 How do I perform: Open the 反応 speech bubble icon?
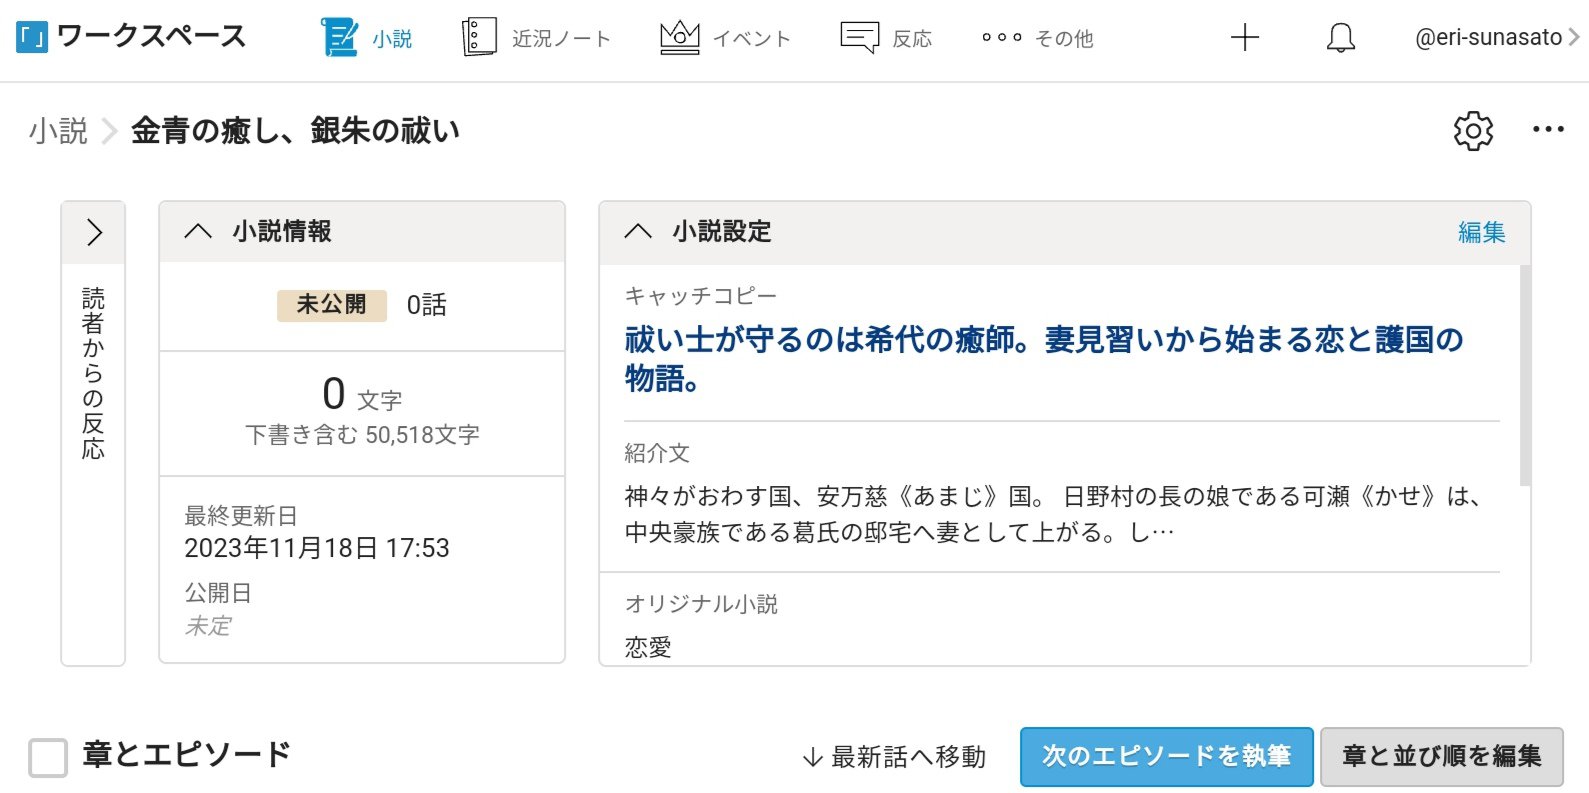tap(859, 38)
